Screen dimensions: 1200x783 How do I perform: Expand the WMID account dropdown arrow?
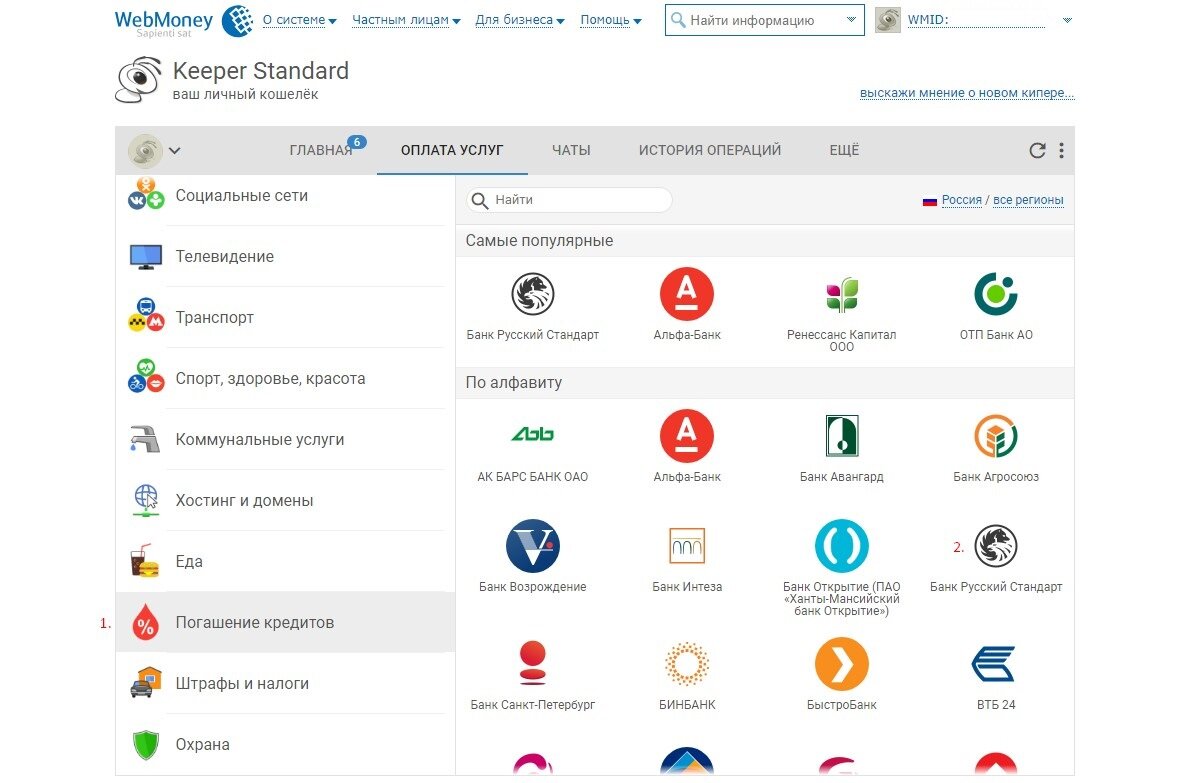(1067, 20)
